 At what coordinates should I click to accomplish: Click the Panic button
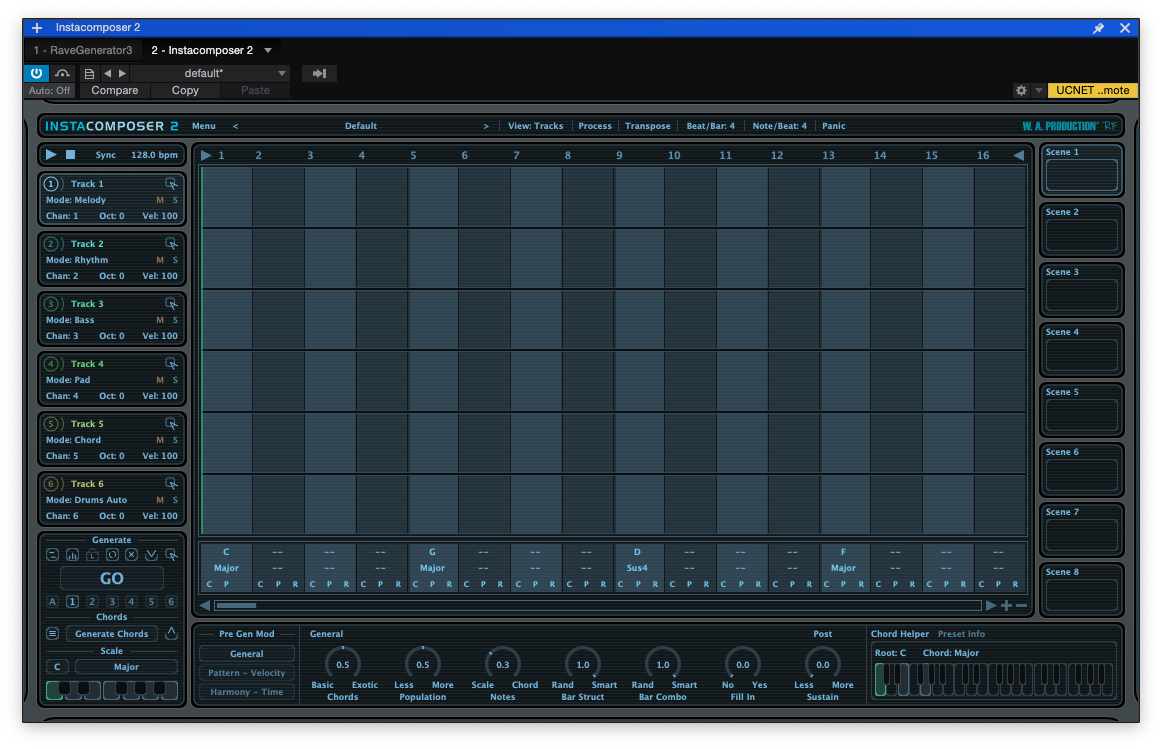tap(834, 126)
